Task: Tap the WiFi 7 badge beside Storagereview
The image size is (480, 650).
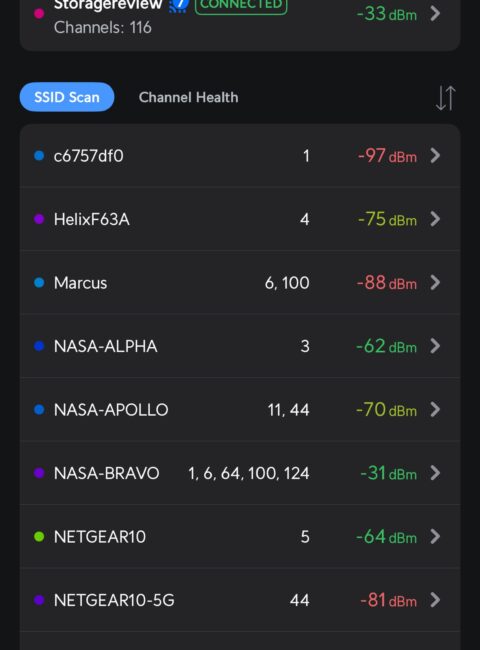Action: pyautogui.click(x=179, y=5)
